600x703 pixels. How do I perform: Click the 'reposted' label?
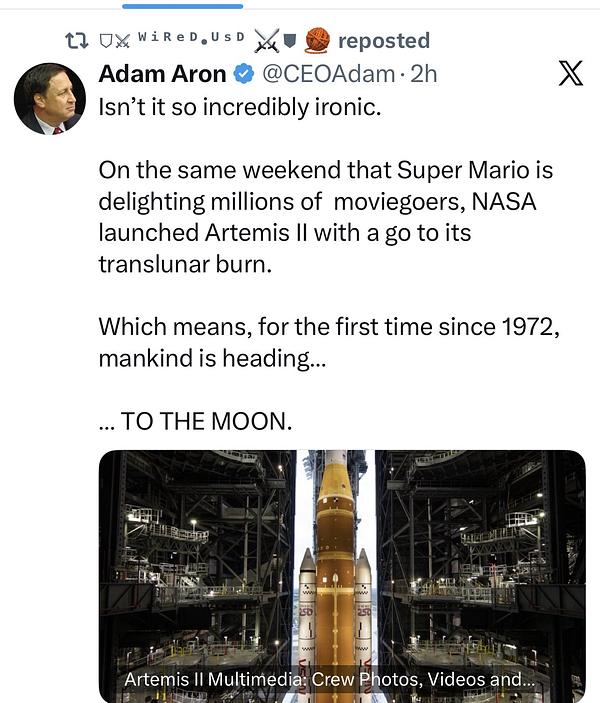click(x=384, y=41)
